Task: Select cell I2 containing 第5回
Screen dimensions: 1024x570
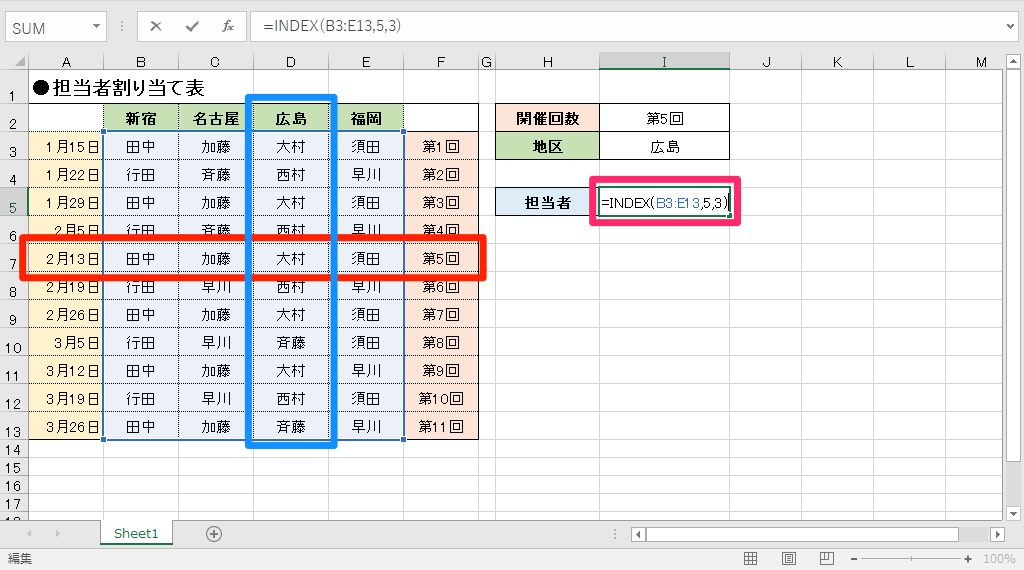Action: (664, 118)
